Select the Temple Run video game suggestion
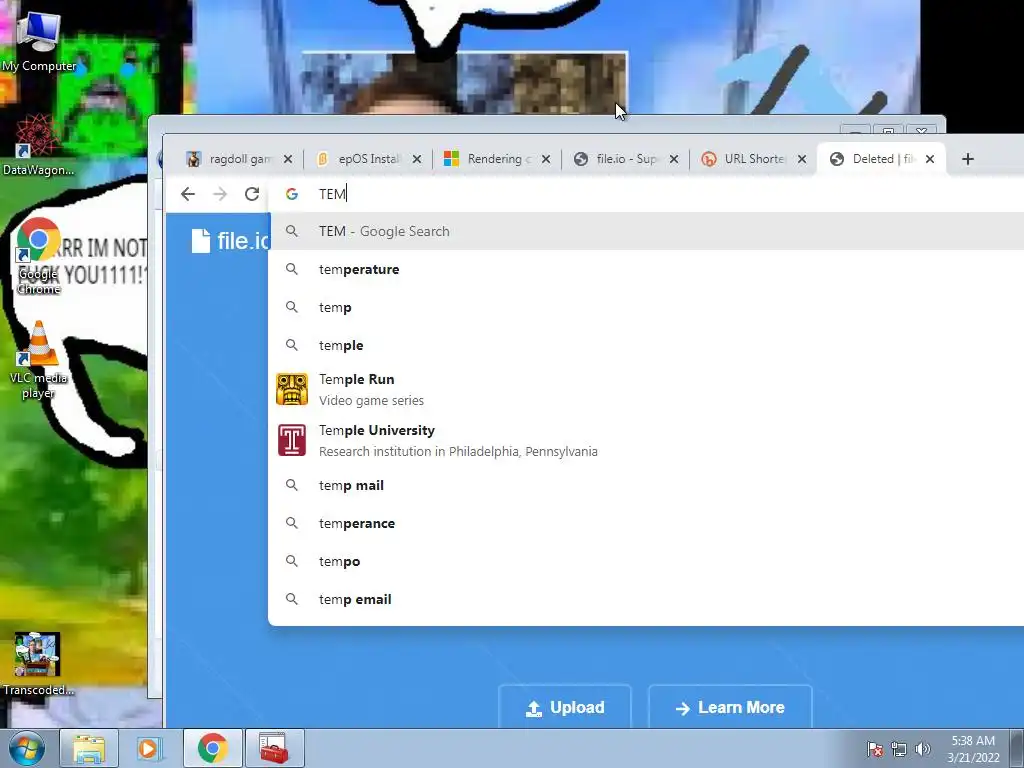Screen dimensions: 1024x768 (x=647, y=389)
